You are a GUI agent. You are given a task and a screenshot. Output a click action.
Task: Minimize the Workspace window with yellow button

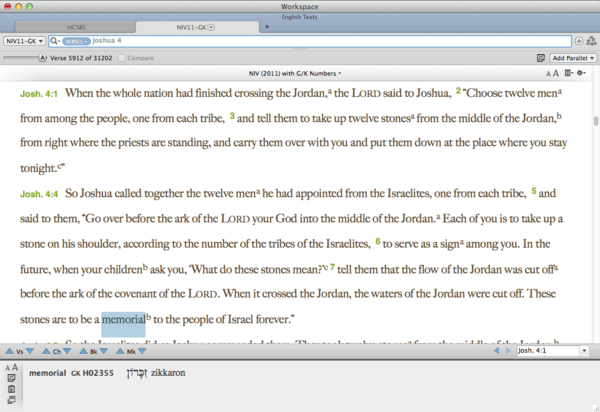coord(18,7)
